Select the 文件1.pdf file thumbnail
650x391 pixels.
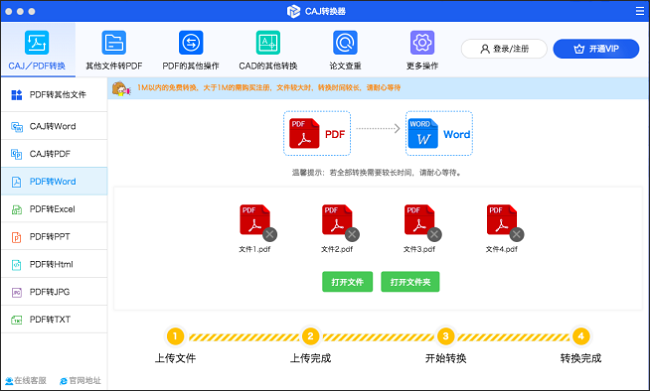tap(255, 220)
